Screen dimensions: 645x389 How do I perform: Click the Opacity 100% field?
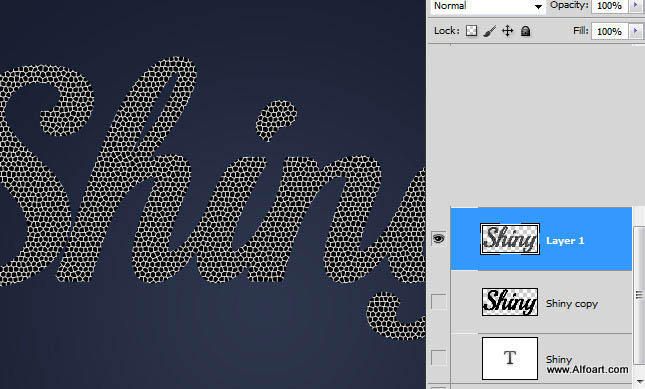[610, 5]
